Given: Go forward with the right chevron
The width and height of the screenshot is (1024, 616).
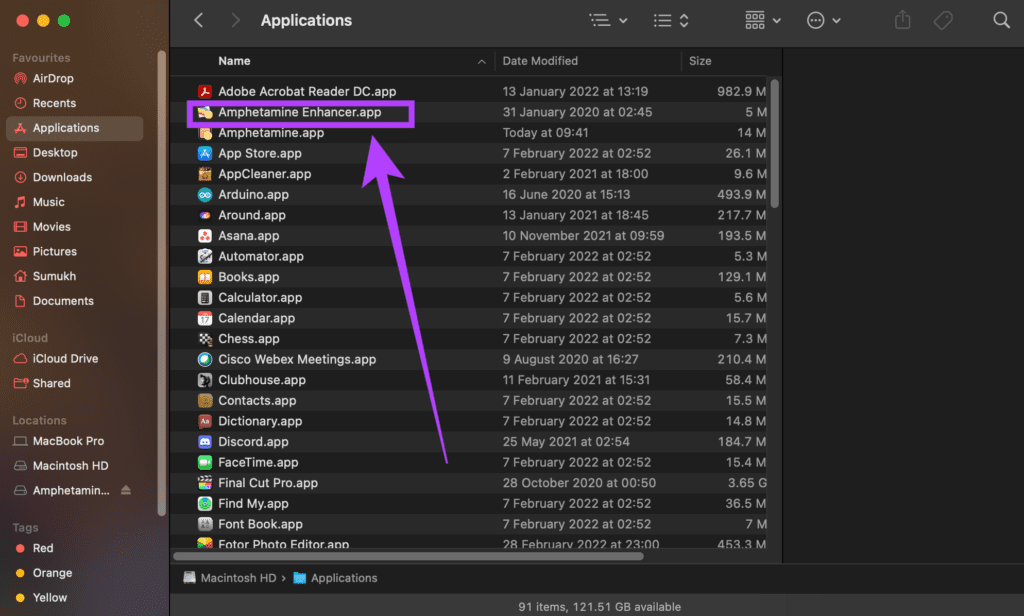Looking at the screenshot, I should 235,20.
